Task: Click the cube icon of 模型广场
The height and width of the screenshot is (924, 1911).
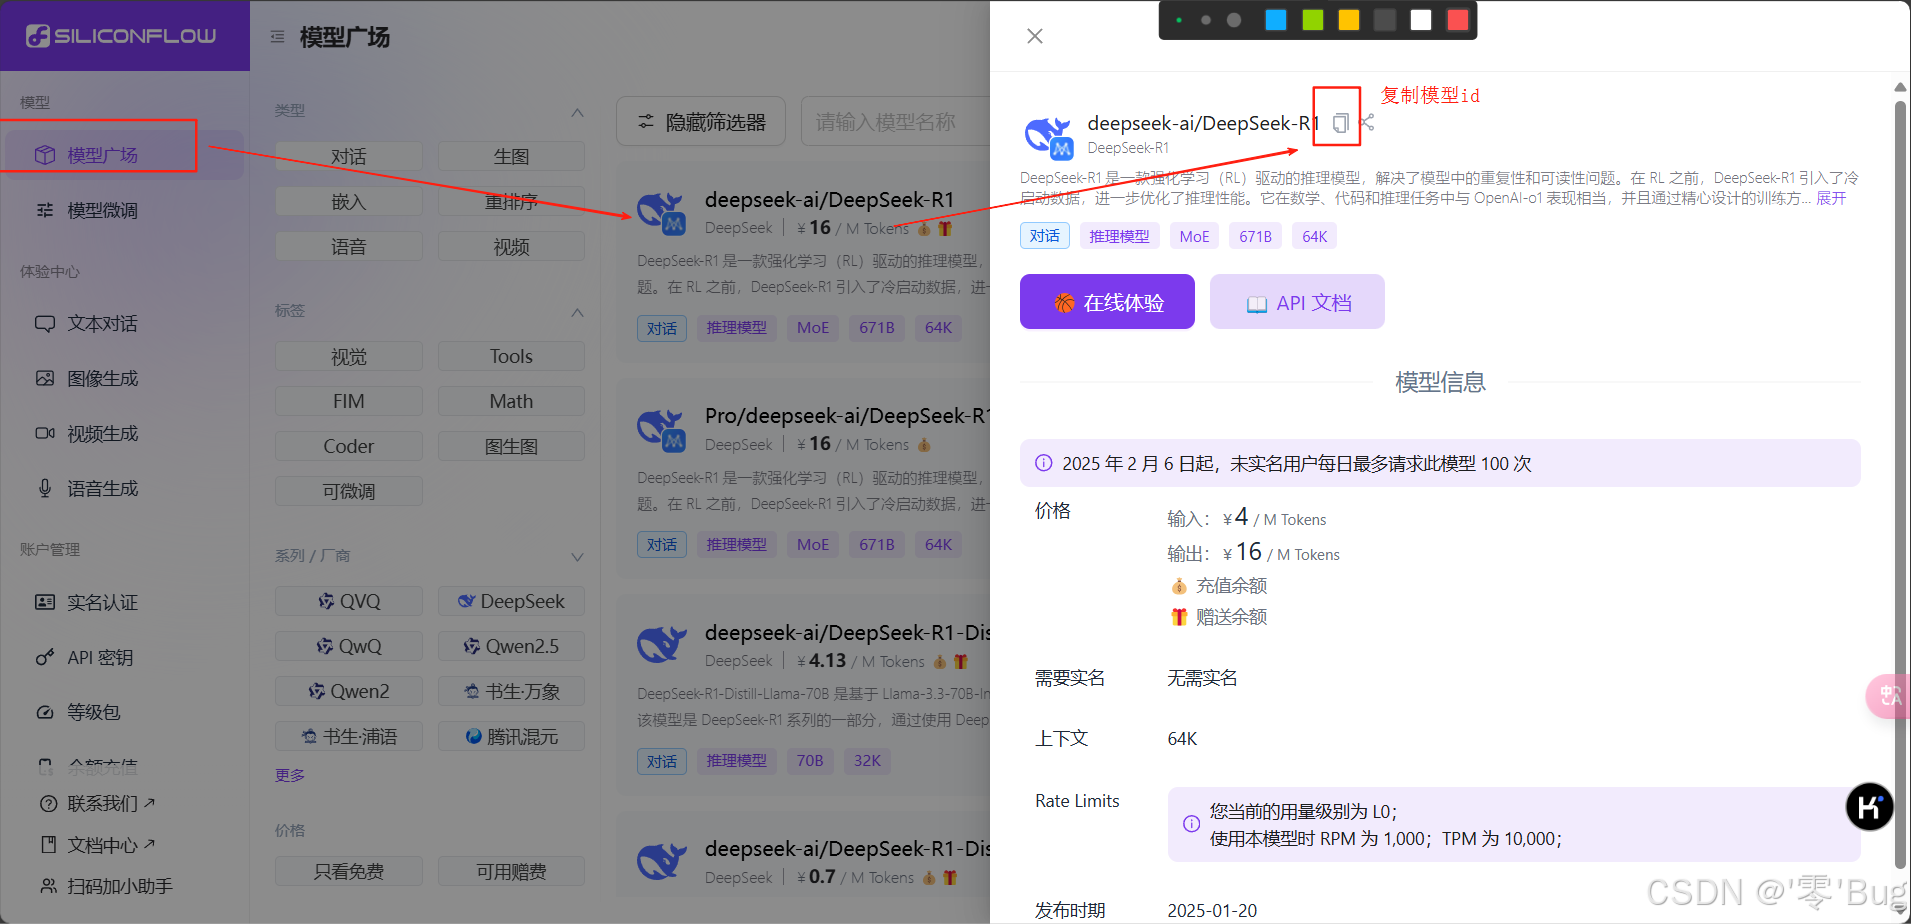Action: [45, 155]
